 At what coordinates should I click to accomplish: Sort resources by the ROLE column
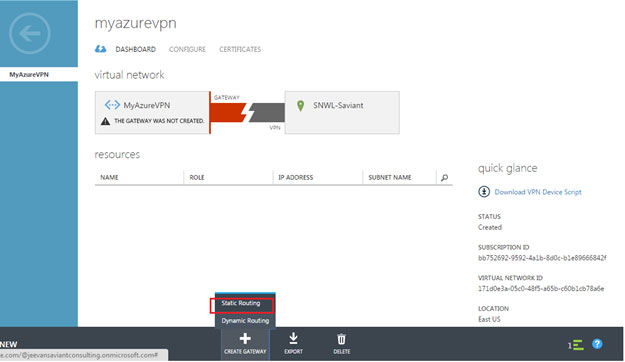click(197, 177)
